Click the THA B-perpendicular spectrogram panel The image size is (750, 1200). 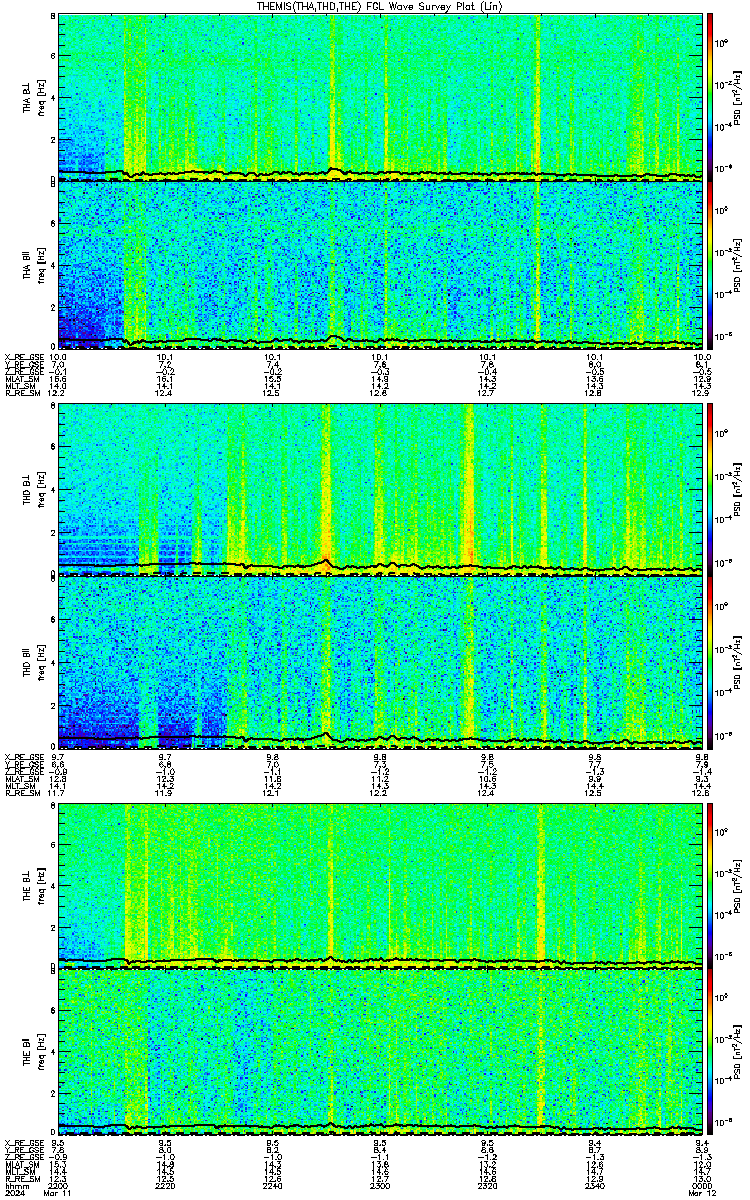click(381, 97)
